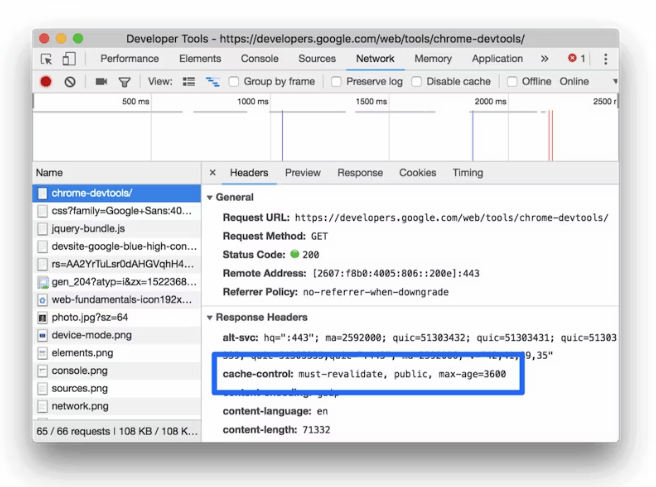Activate the inspect element picker icon
The width and height of the screenshot is (656, 487).
point(46,59)
